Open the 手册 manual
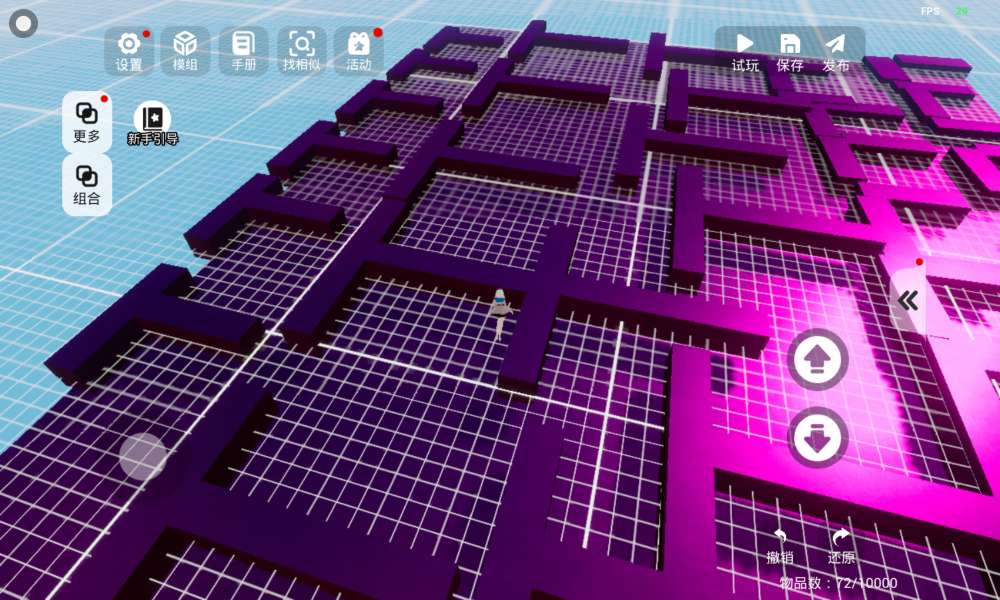 (243, 51)
